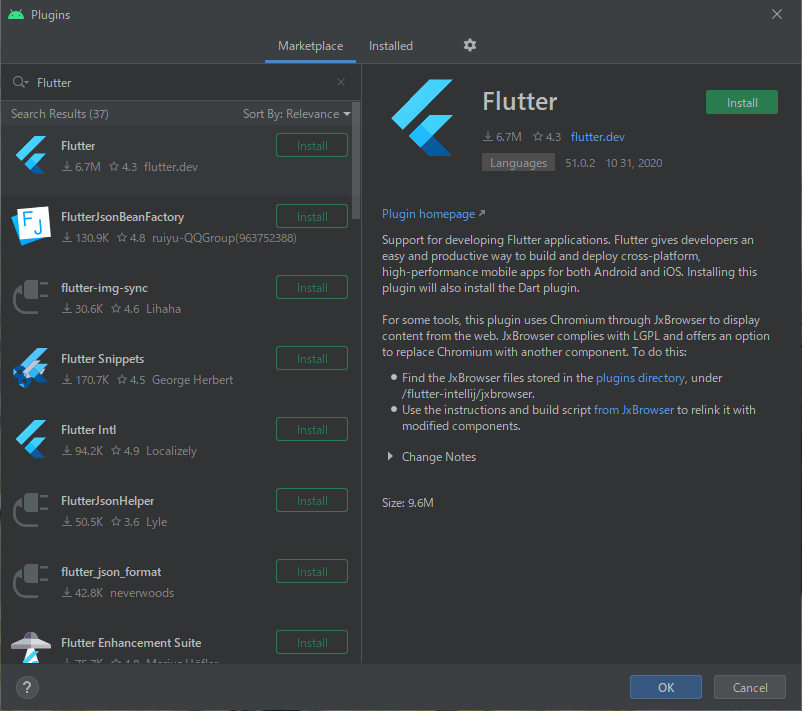Click the FlutterJsonBeanFactory plugin icon

click(31, 226)
